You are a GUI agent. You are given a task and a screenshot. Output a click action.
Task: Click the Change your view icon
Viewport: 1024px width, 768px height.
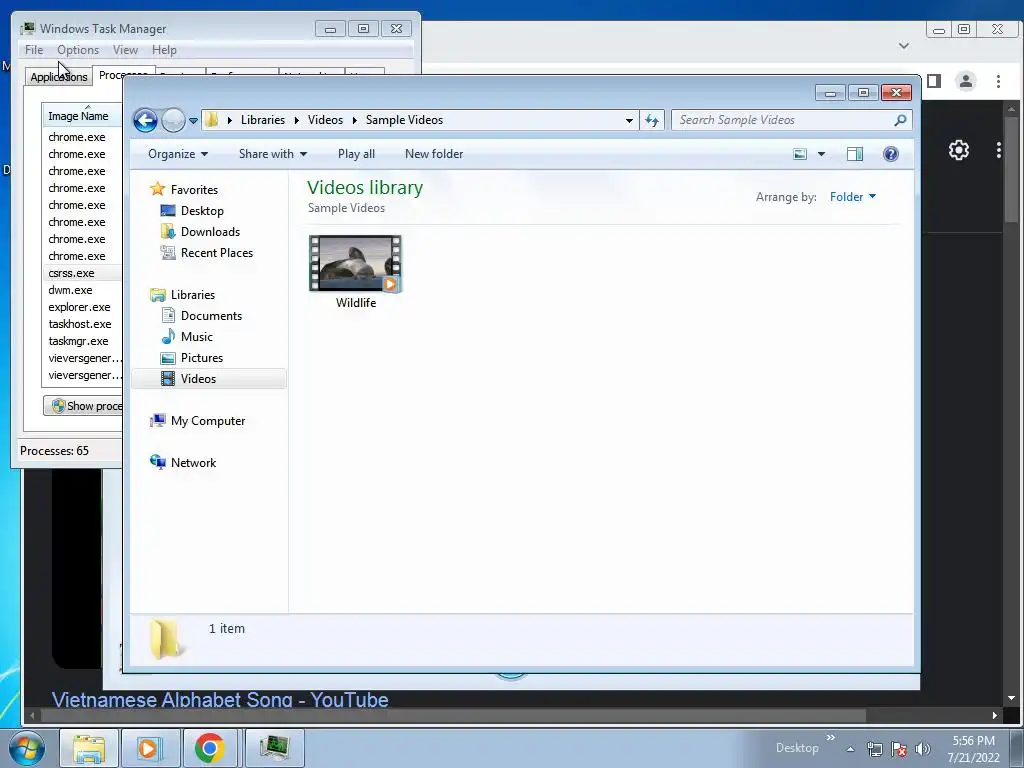800,154
